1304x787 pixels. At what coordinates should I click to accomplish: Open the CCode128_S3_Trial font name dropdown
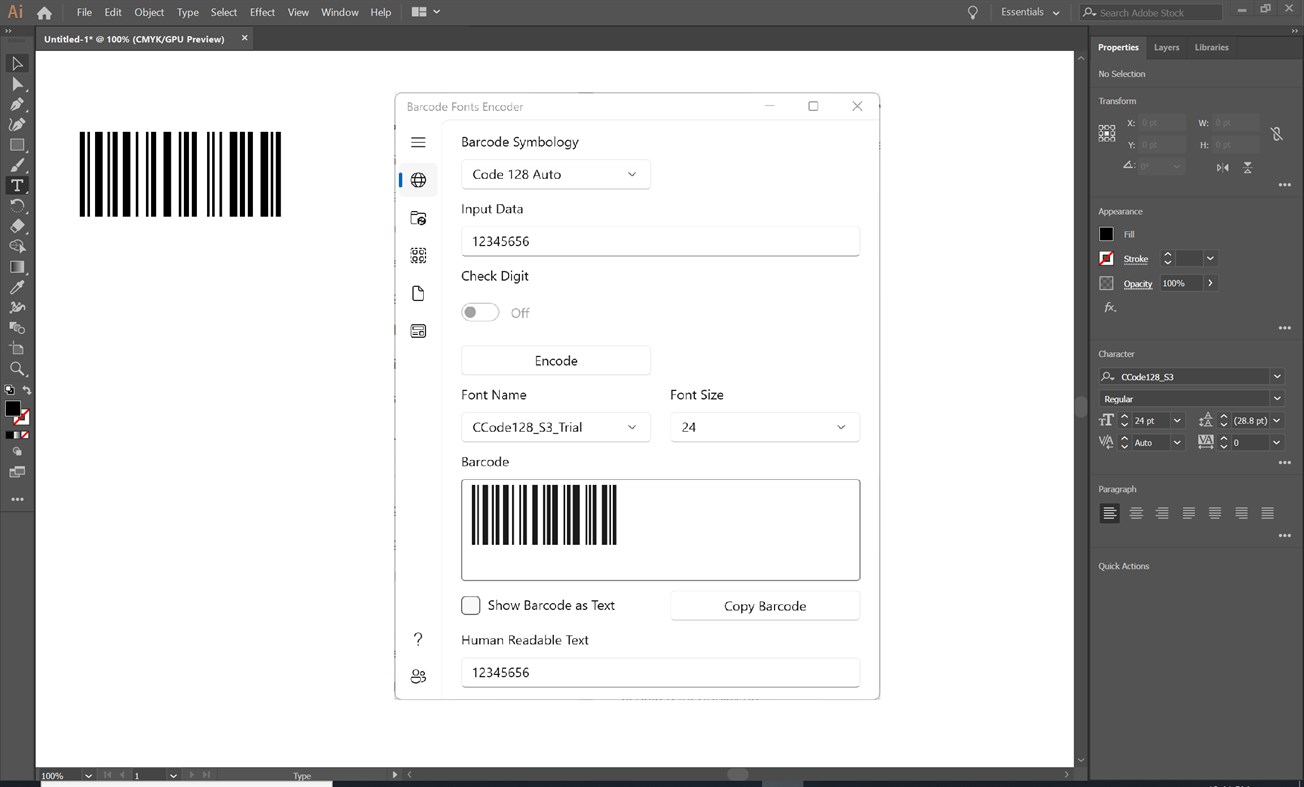pyautogui.click(x=555, y=427)
